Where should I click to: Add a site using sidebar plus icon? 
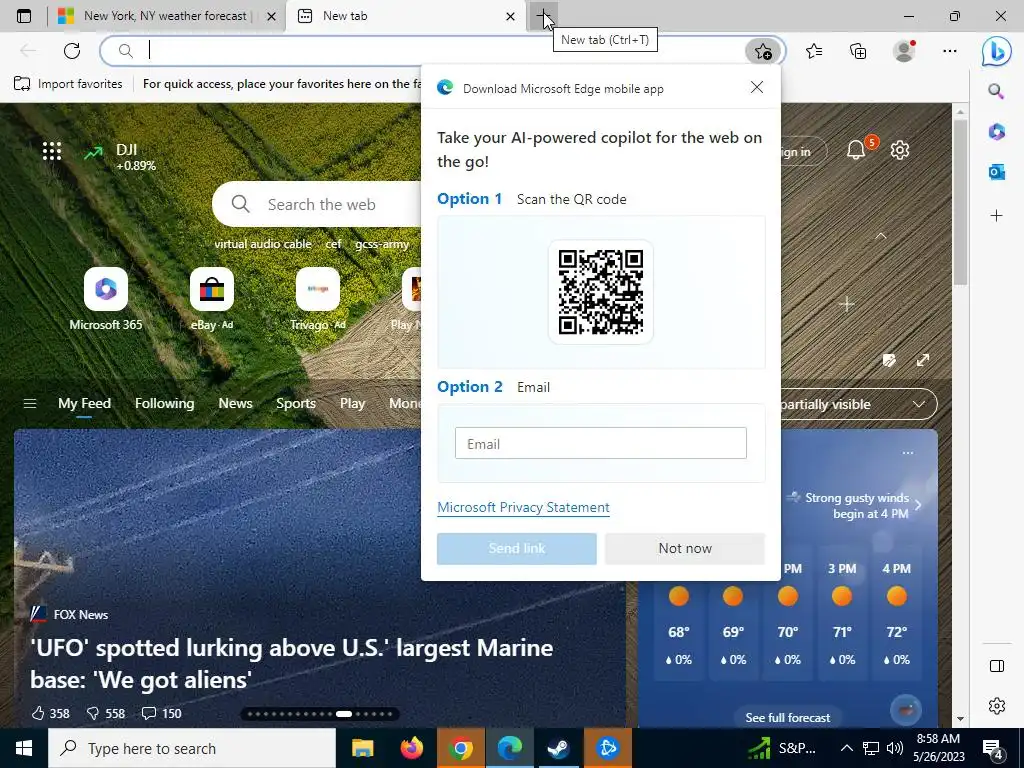(996, 216)
